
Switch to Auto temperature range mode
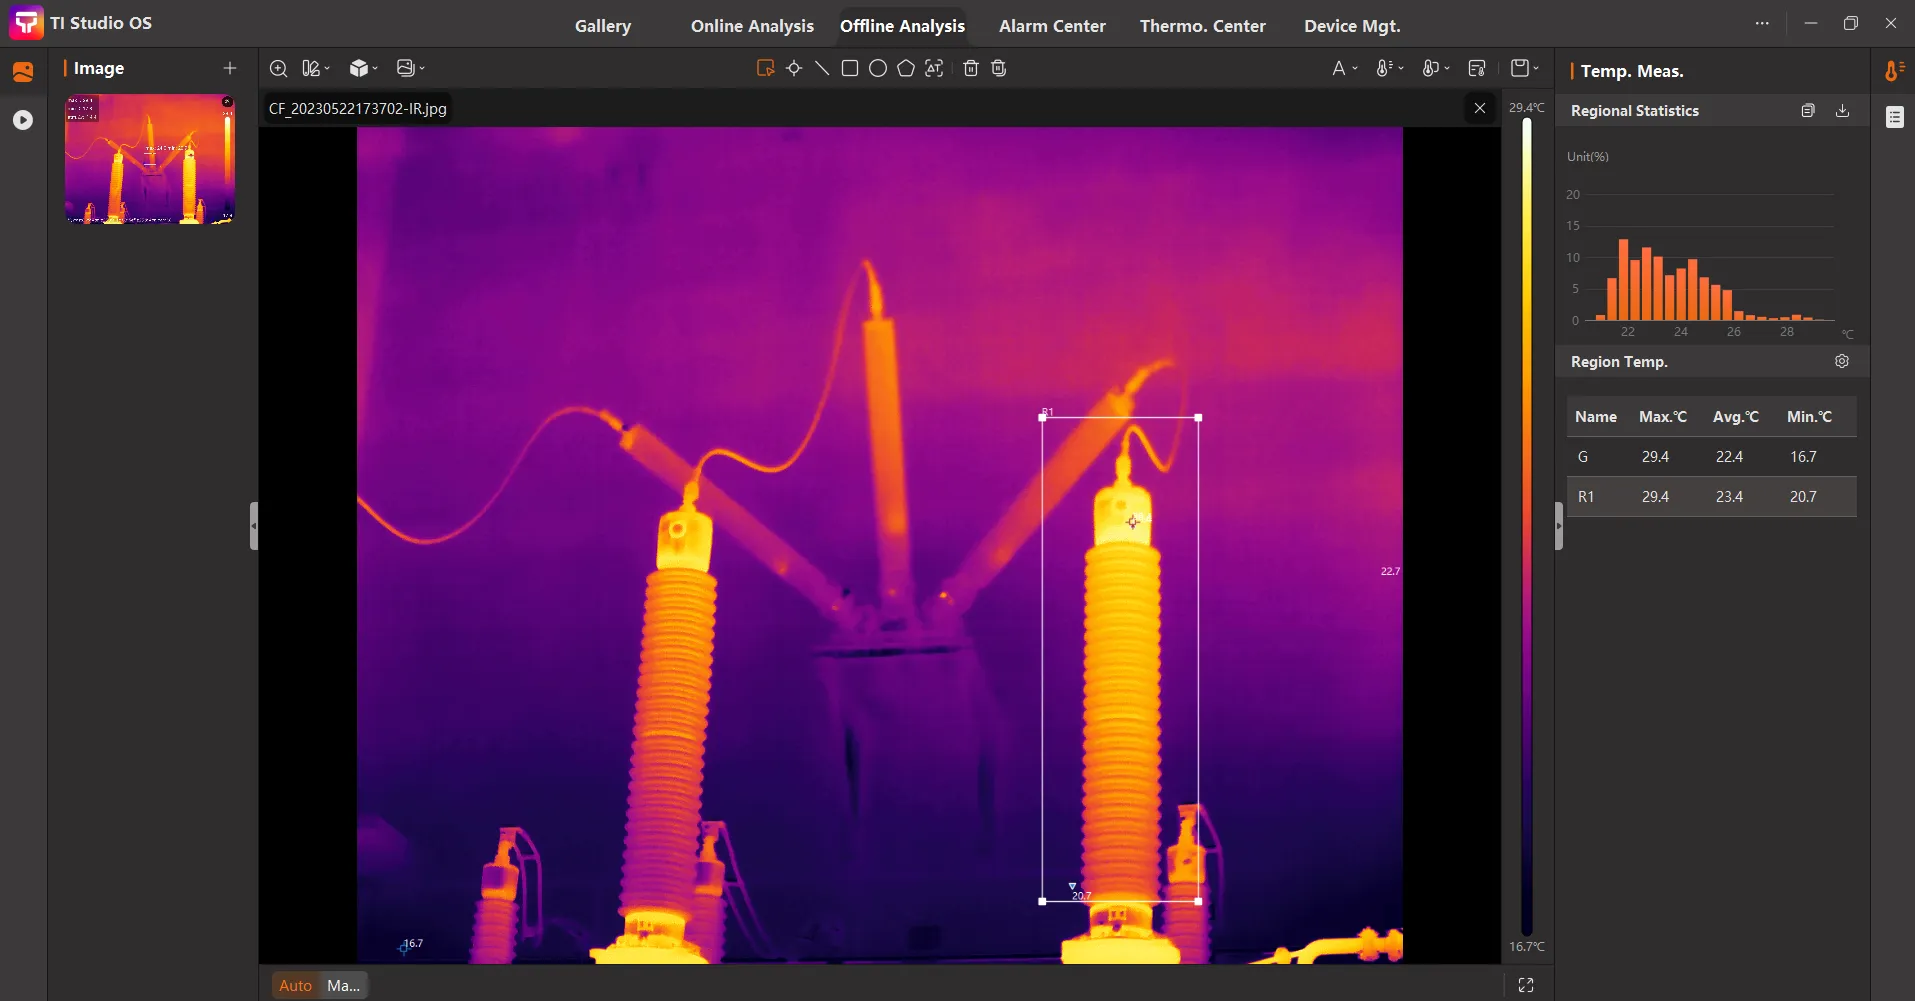(295, 985)
